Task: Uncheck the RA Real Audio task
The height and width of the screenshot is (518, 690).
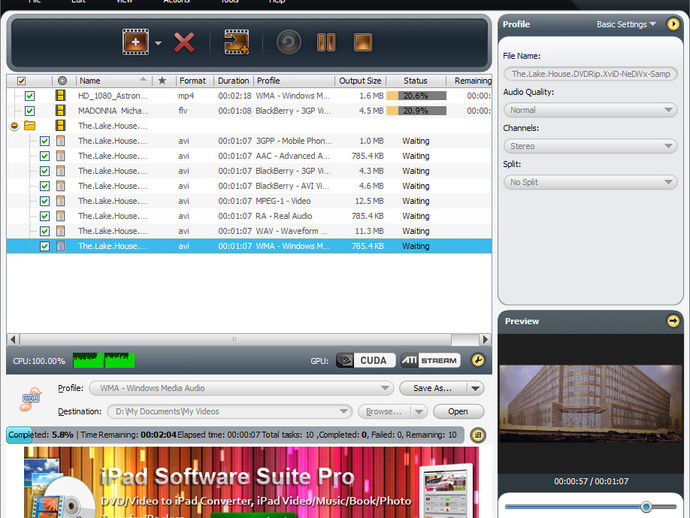Action: (x=44, y=216)
